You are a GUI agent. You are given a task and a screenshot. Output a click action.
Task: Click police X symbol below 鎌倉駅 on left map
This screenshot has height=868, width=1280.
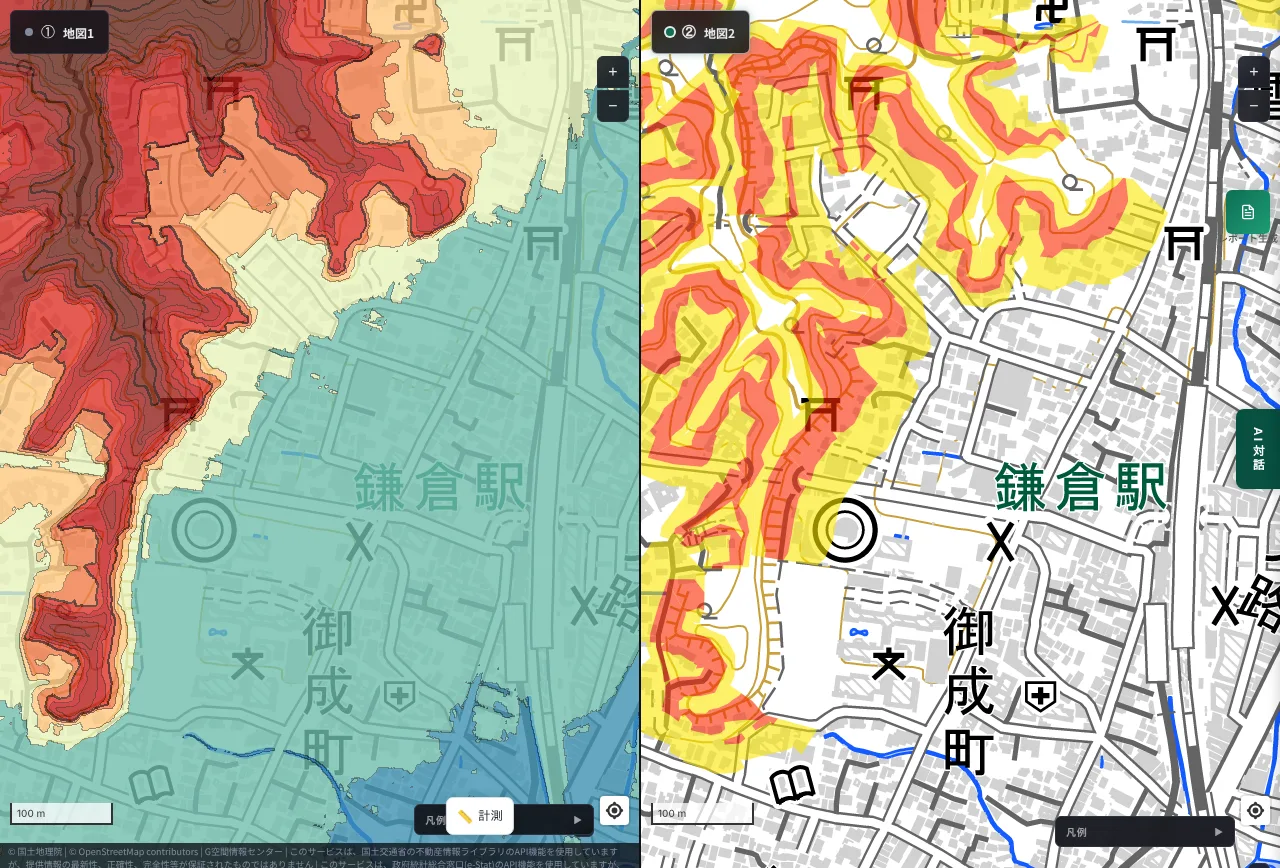coord(360,541)
